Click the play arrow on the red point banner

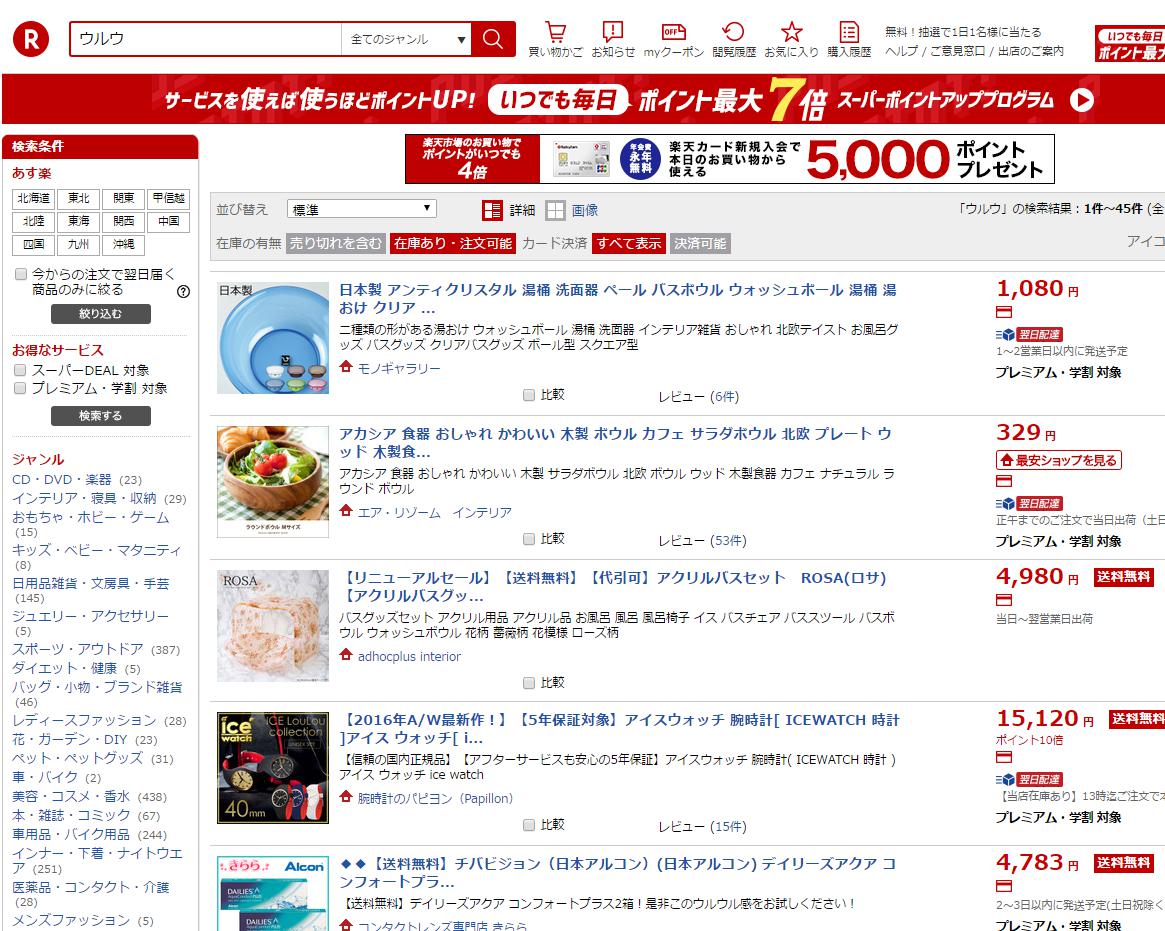1082,100
